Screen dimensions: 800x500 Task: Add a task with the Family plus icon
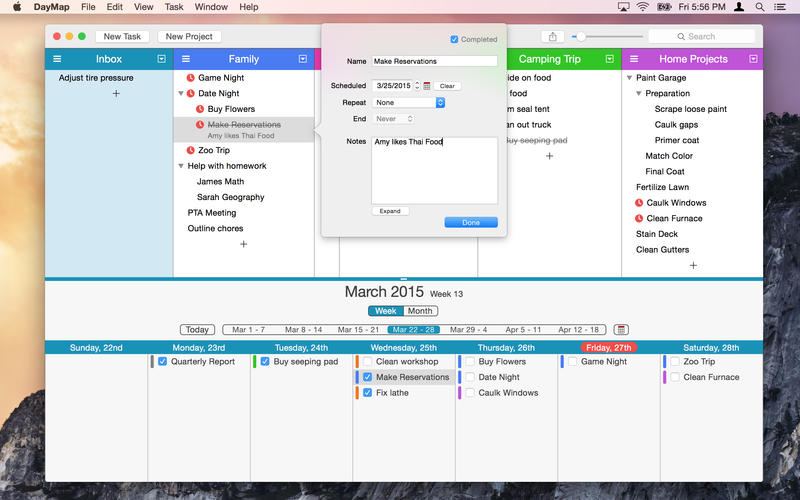coord(243,244)
